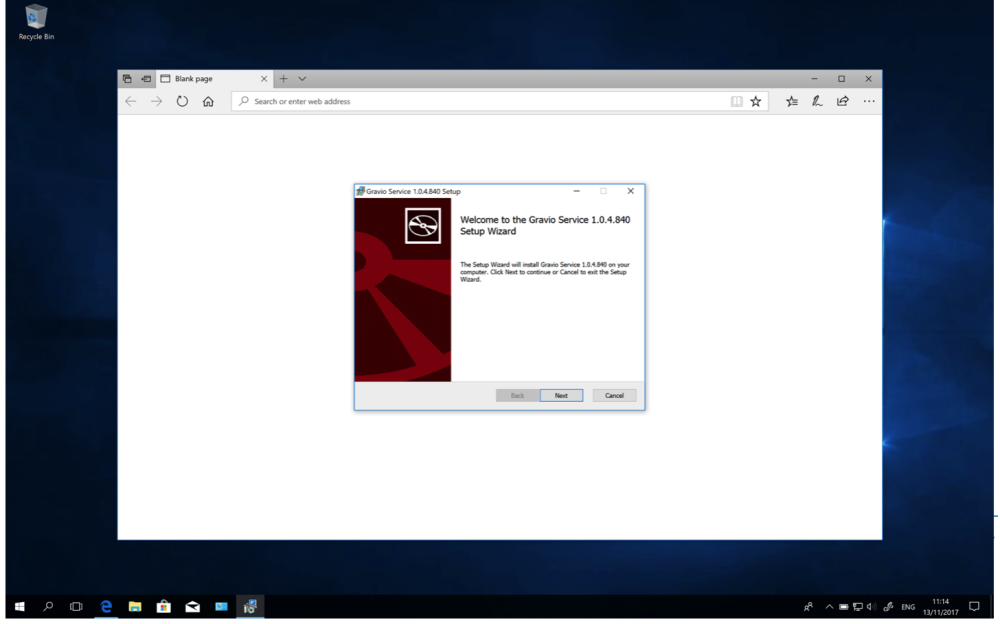Check battery status in system tray
The height and width of the screenshot is (624, 1000).
click(843, 607)
